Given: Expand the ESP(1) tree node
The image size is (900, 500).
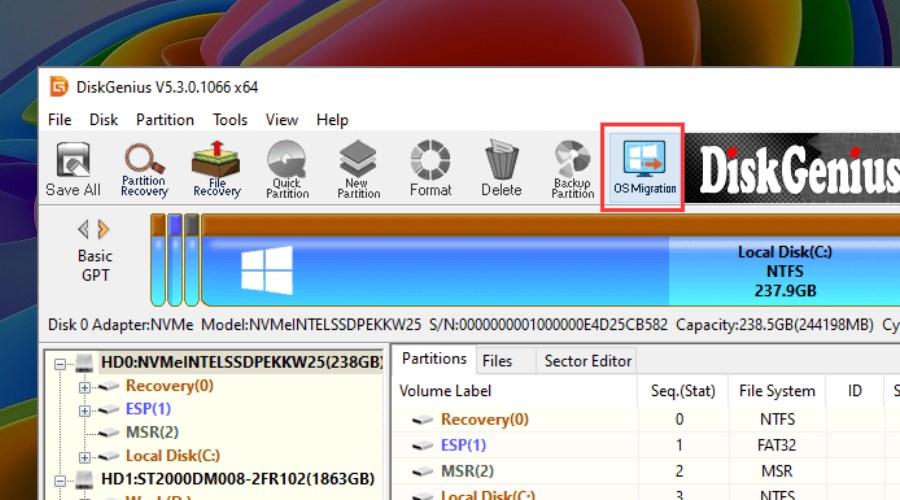Looking at the screenshot, I should tap(84, 411).
